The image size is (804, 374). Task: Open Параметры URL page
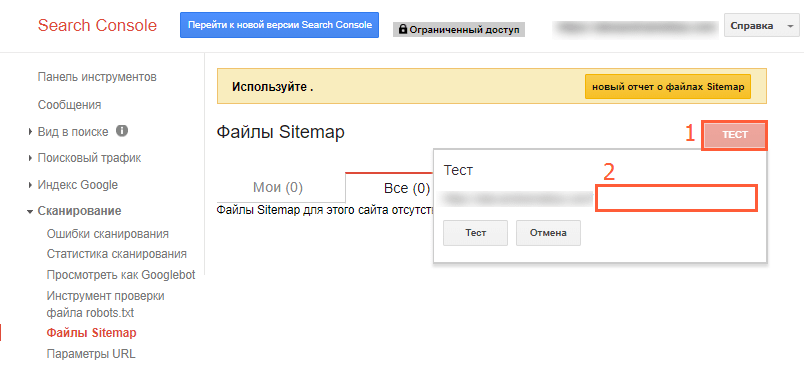click(x=91, y=354)
